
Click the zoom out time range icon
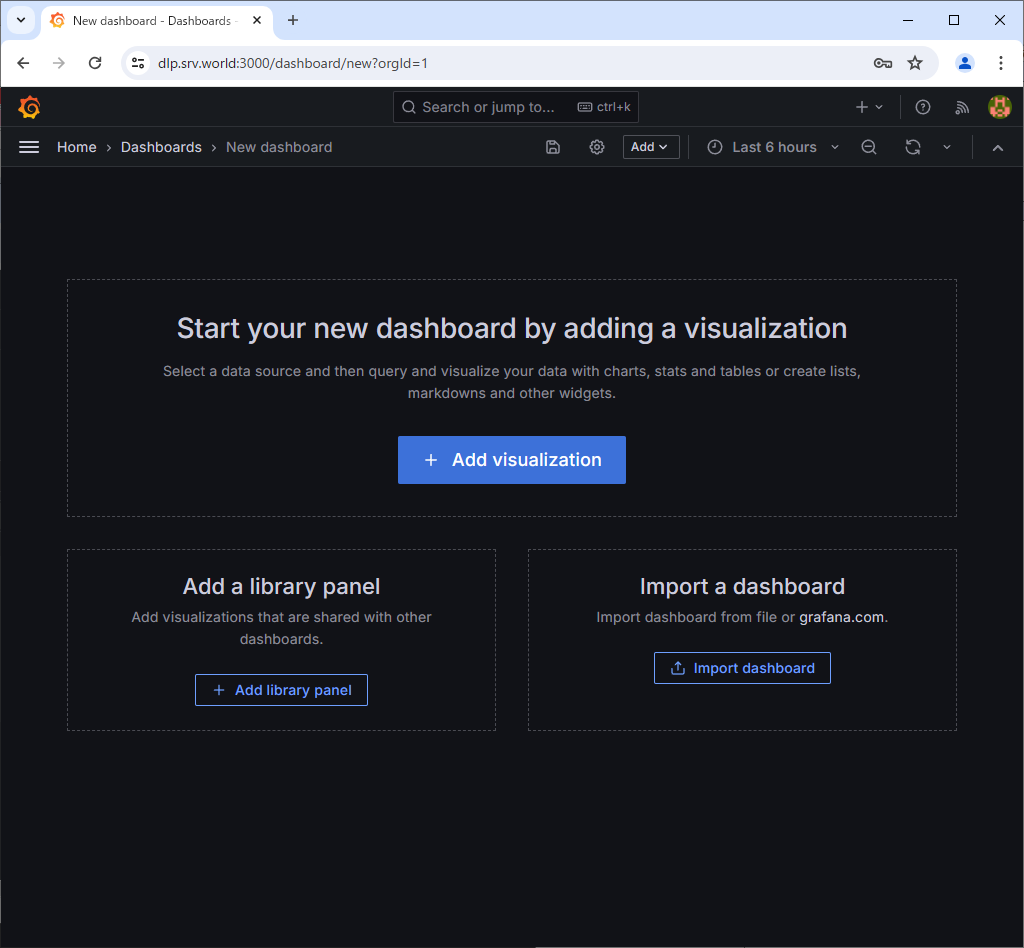869,148
